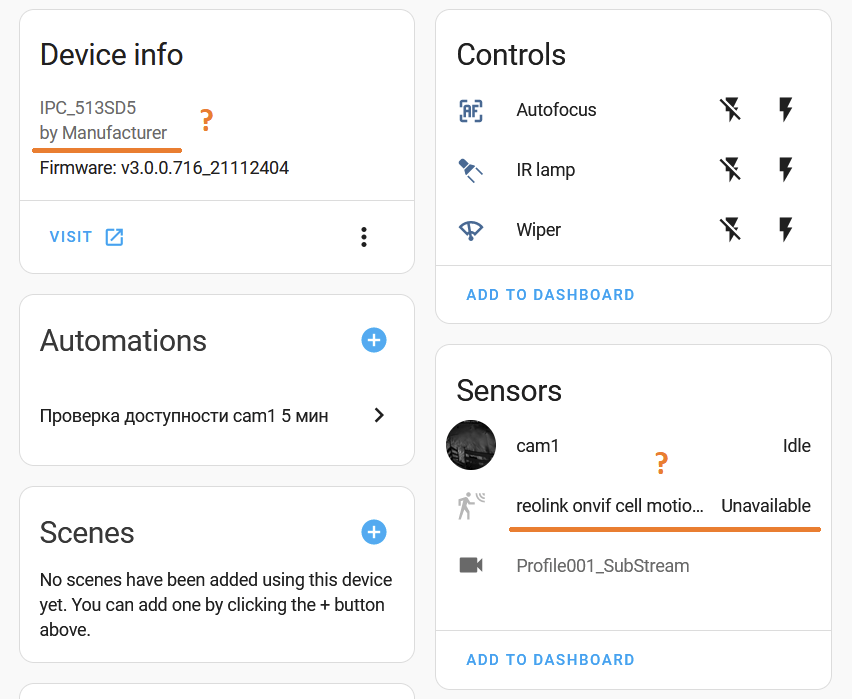This screenshot has width=852, height=699.
Task: Click the Controls heading
Action: click(511, 55)
